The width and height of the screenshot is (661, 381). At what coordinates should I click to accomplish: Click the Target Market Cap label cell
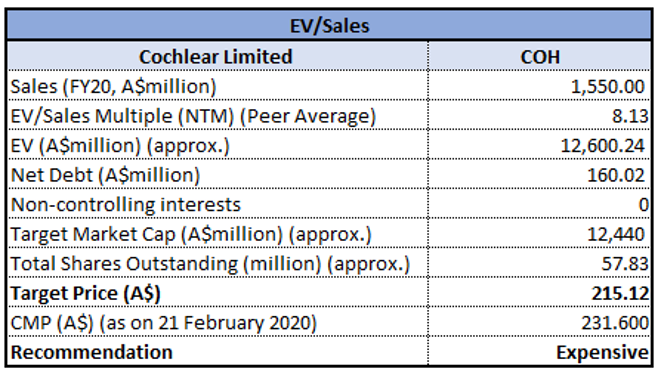click(218, 233)
